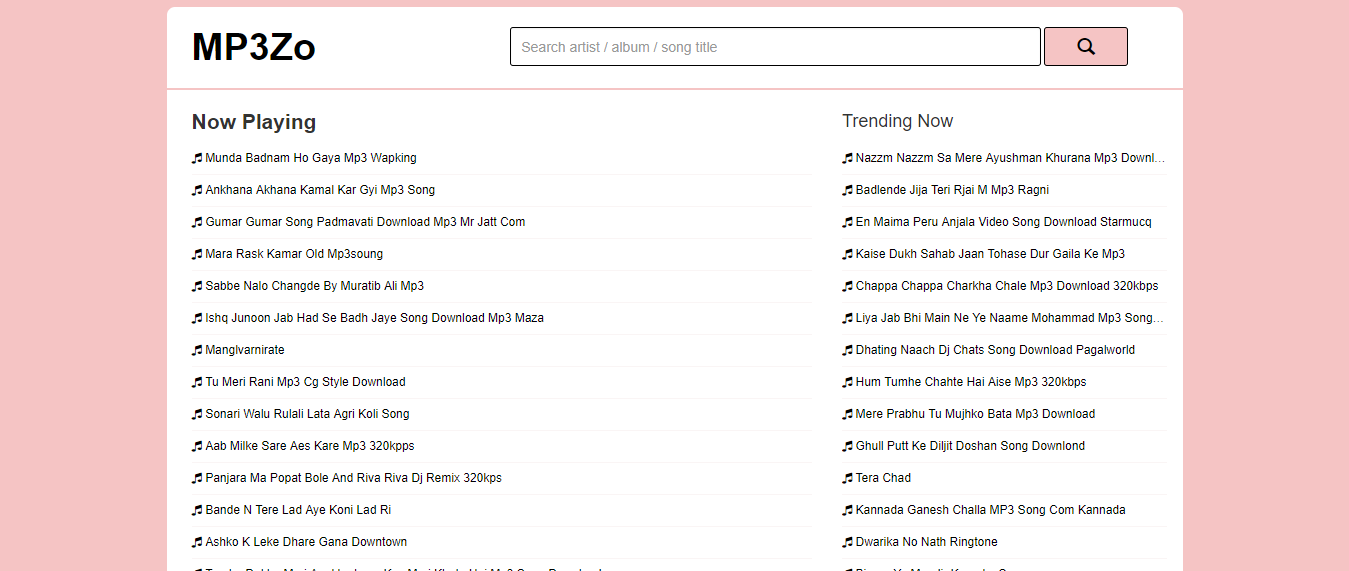The width and height of the screenshot is (1349, 571).
Task: Open Chappa Chappa Charkha Chale 320kbps link
Action: point(1006,286)
